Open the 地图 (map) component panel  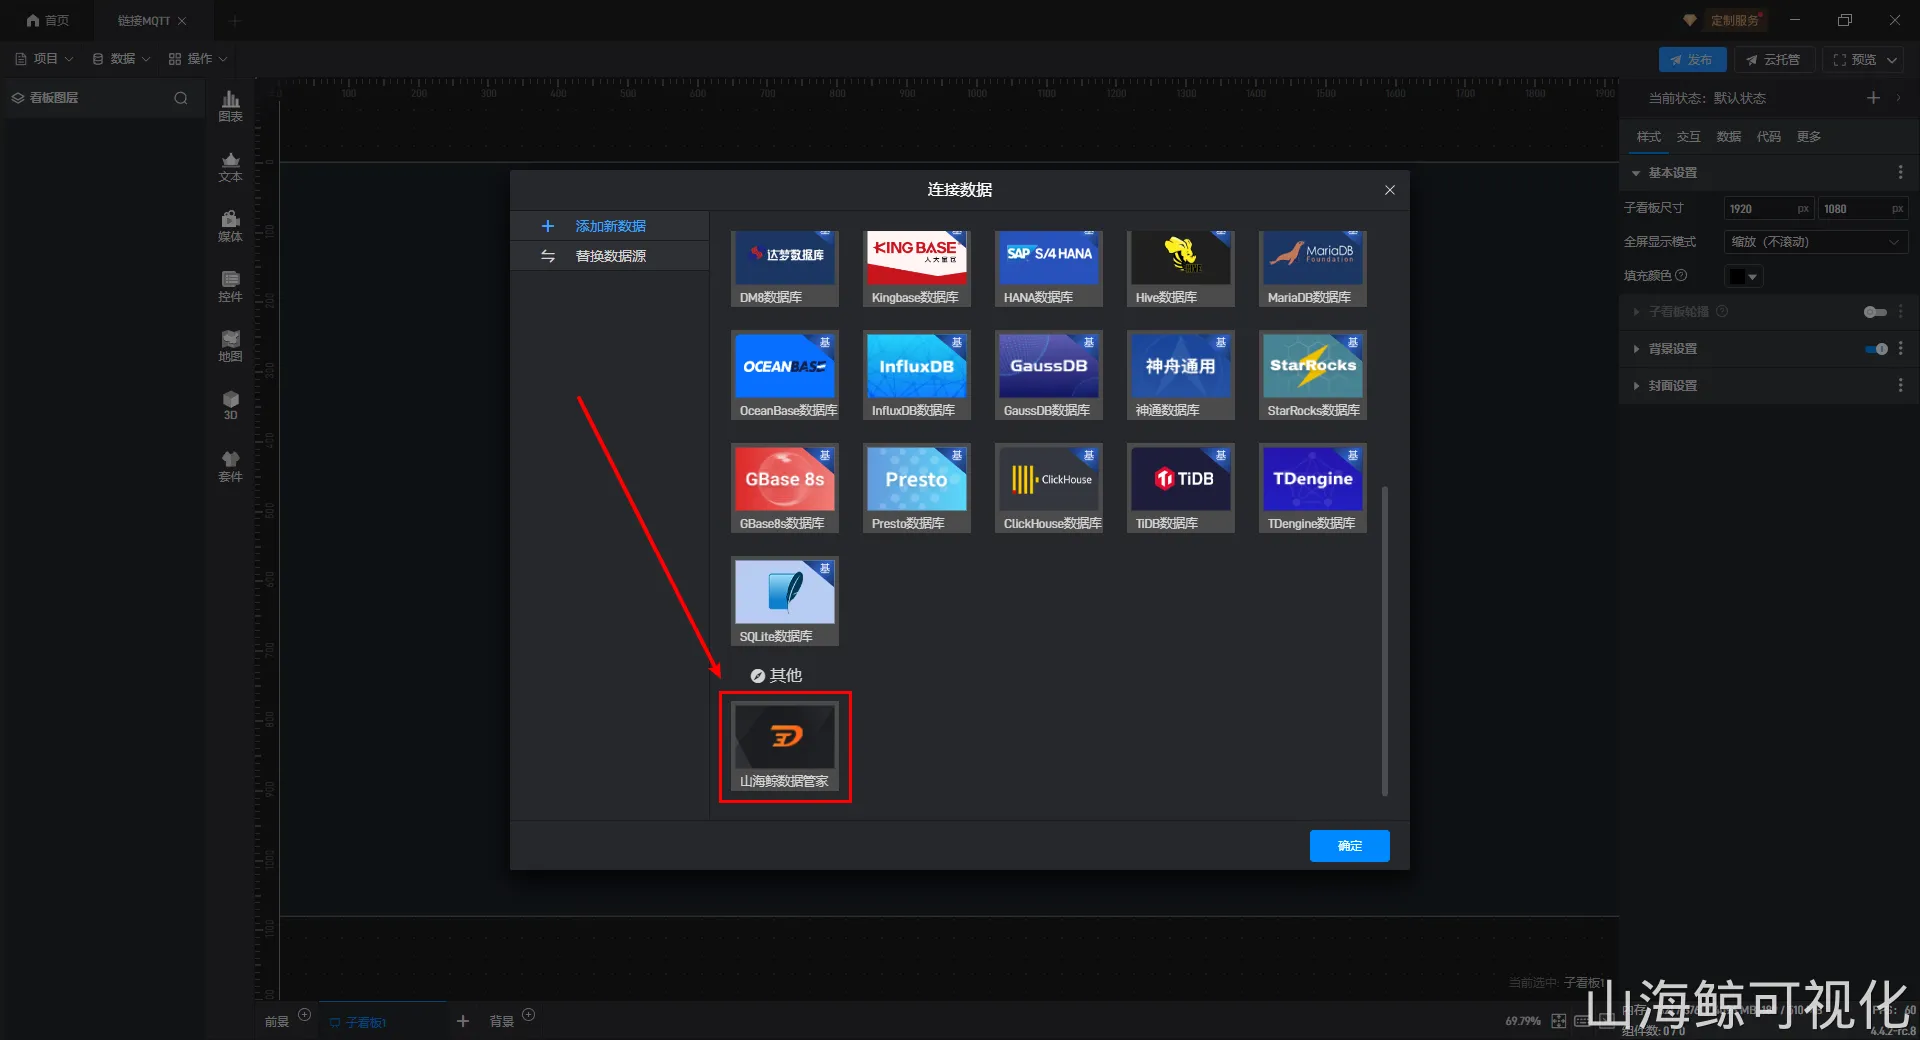230,346
